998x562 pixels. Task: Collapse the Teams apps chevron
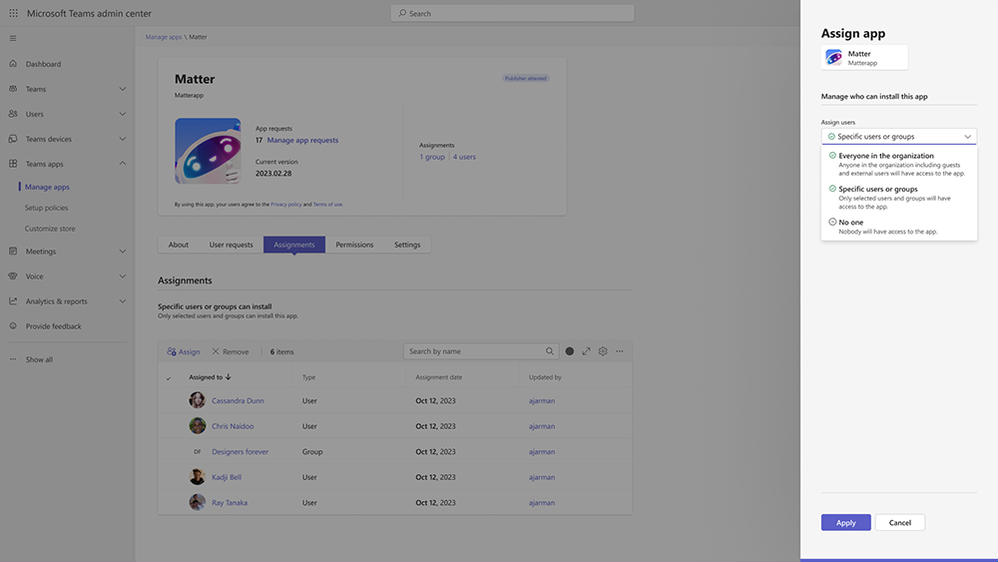point(122,164)
